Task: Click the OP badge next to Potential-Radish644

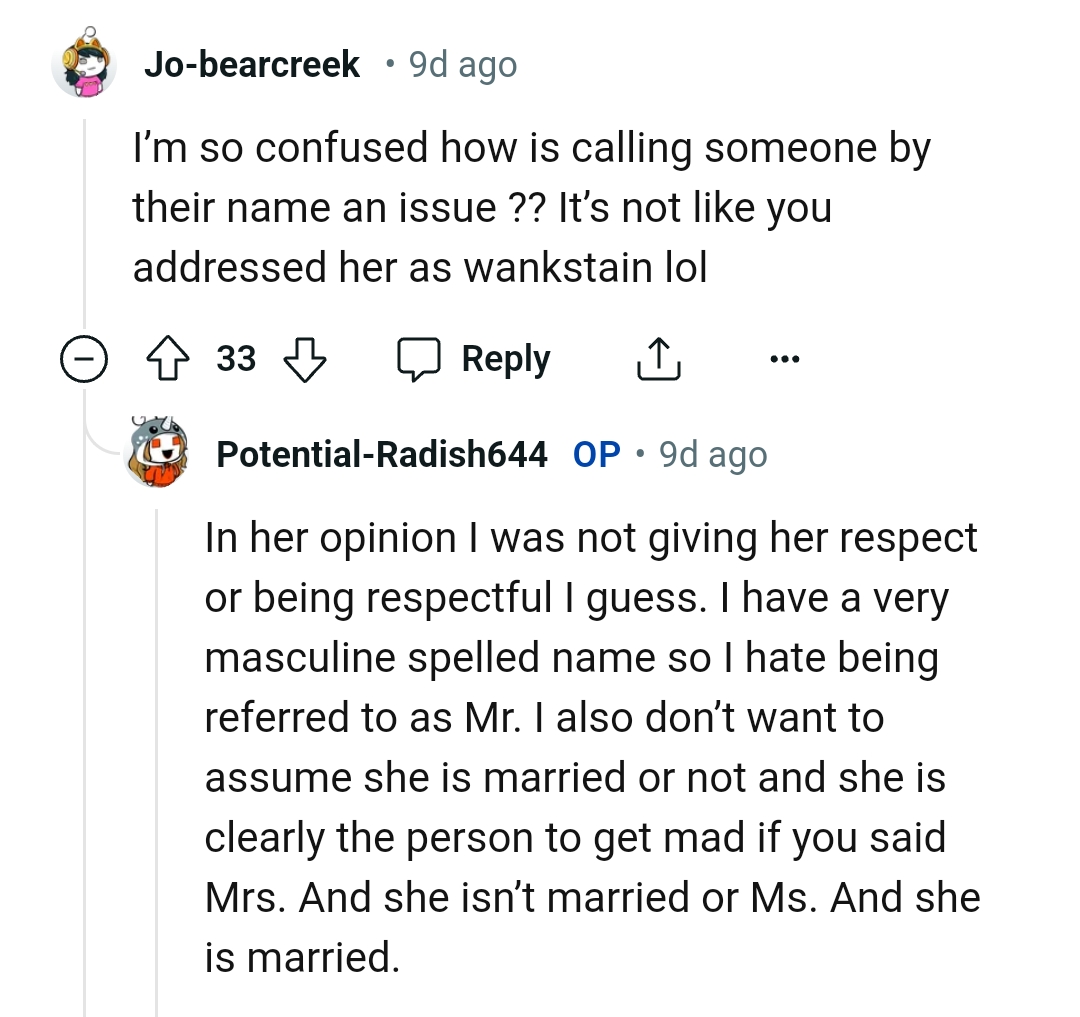Action: click(x=595, y=453)
